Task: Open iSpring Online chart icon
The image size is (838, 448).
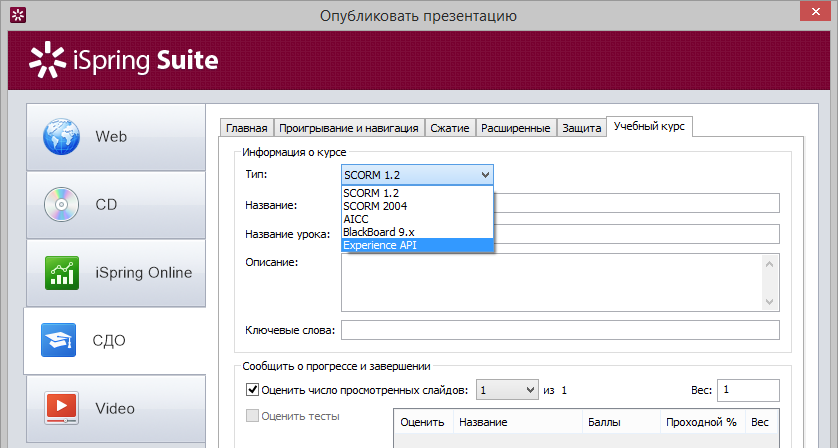Action: [61, 273]
